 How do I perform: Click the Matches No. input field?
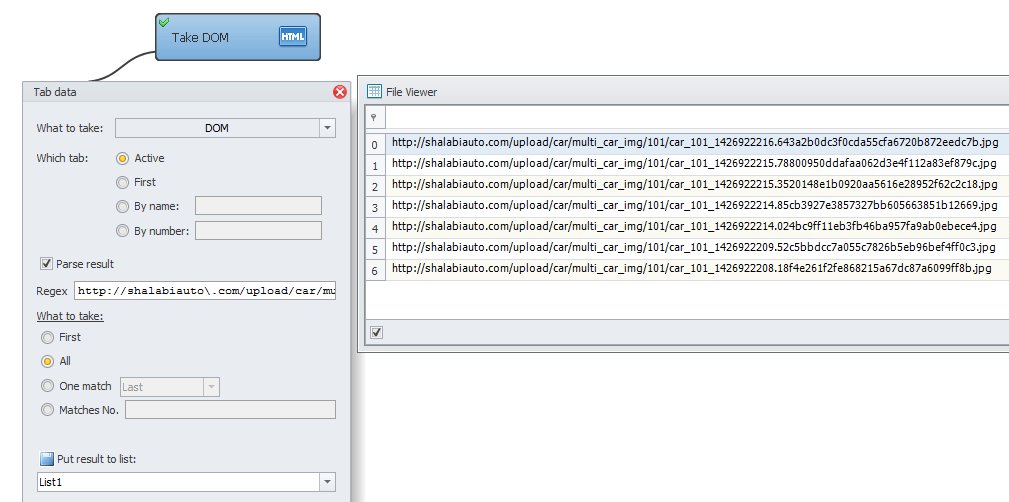(x=230, y=409)
